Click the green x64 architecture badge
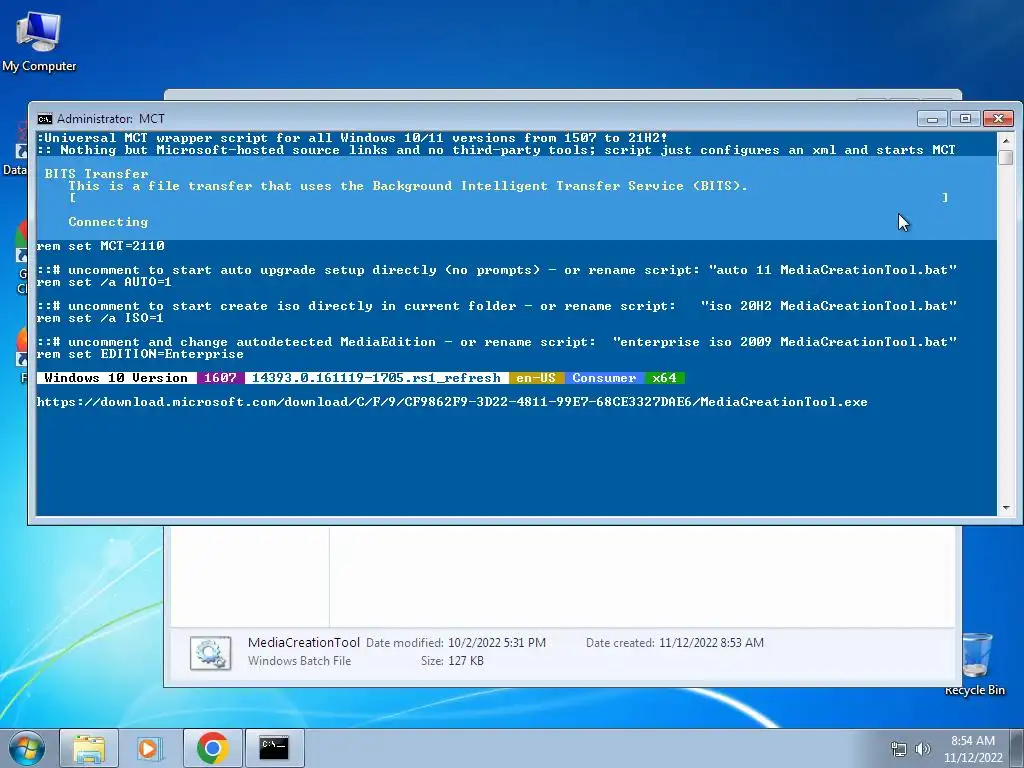 pos(664,378)
